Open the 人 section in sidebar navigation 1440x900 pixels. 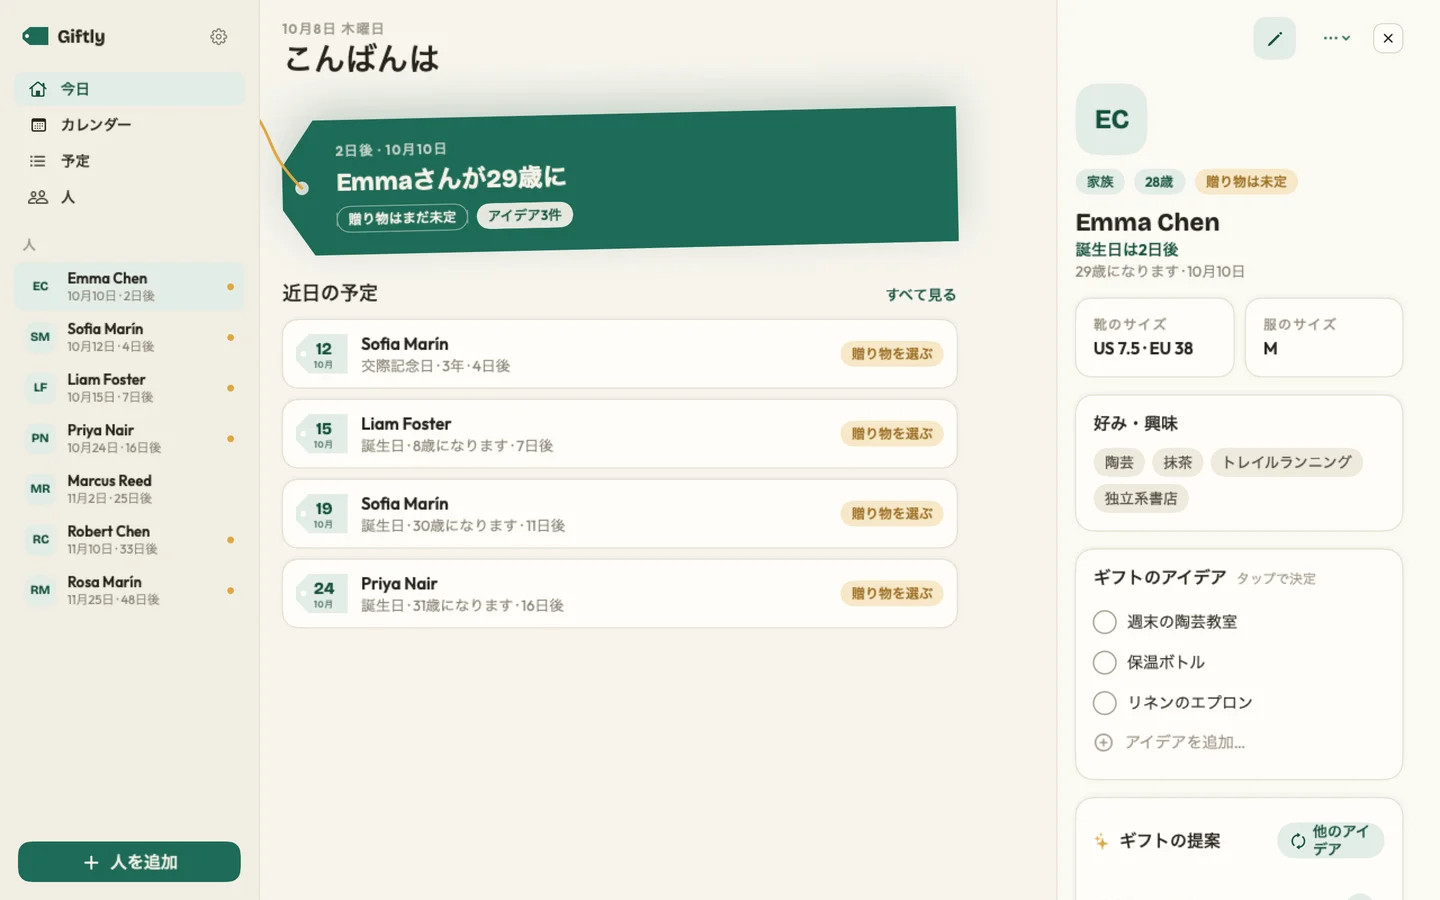[130, 197]
